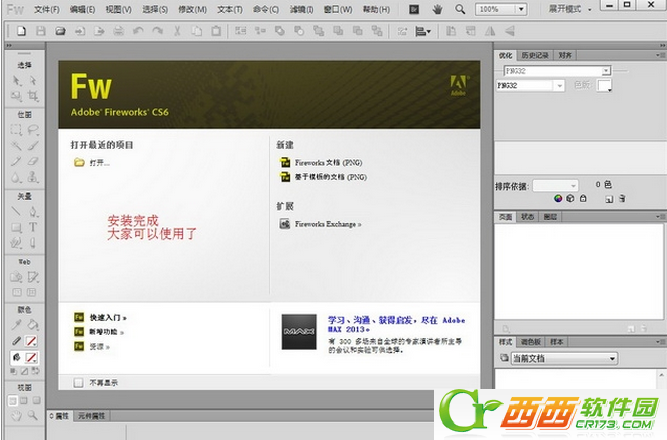Click the Cut toolbar icon
667x440 pixels.
pyautogui.click(x=177, y=31)
